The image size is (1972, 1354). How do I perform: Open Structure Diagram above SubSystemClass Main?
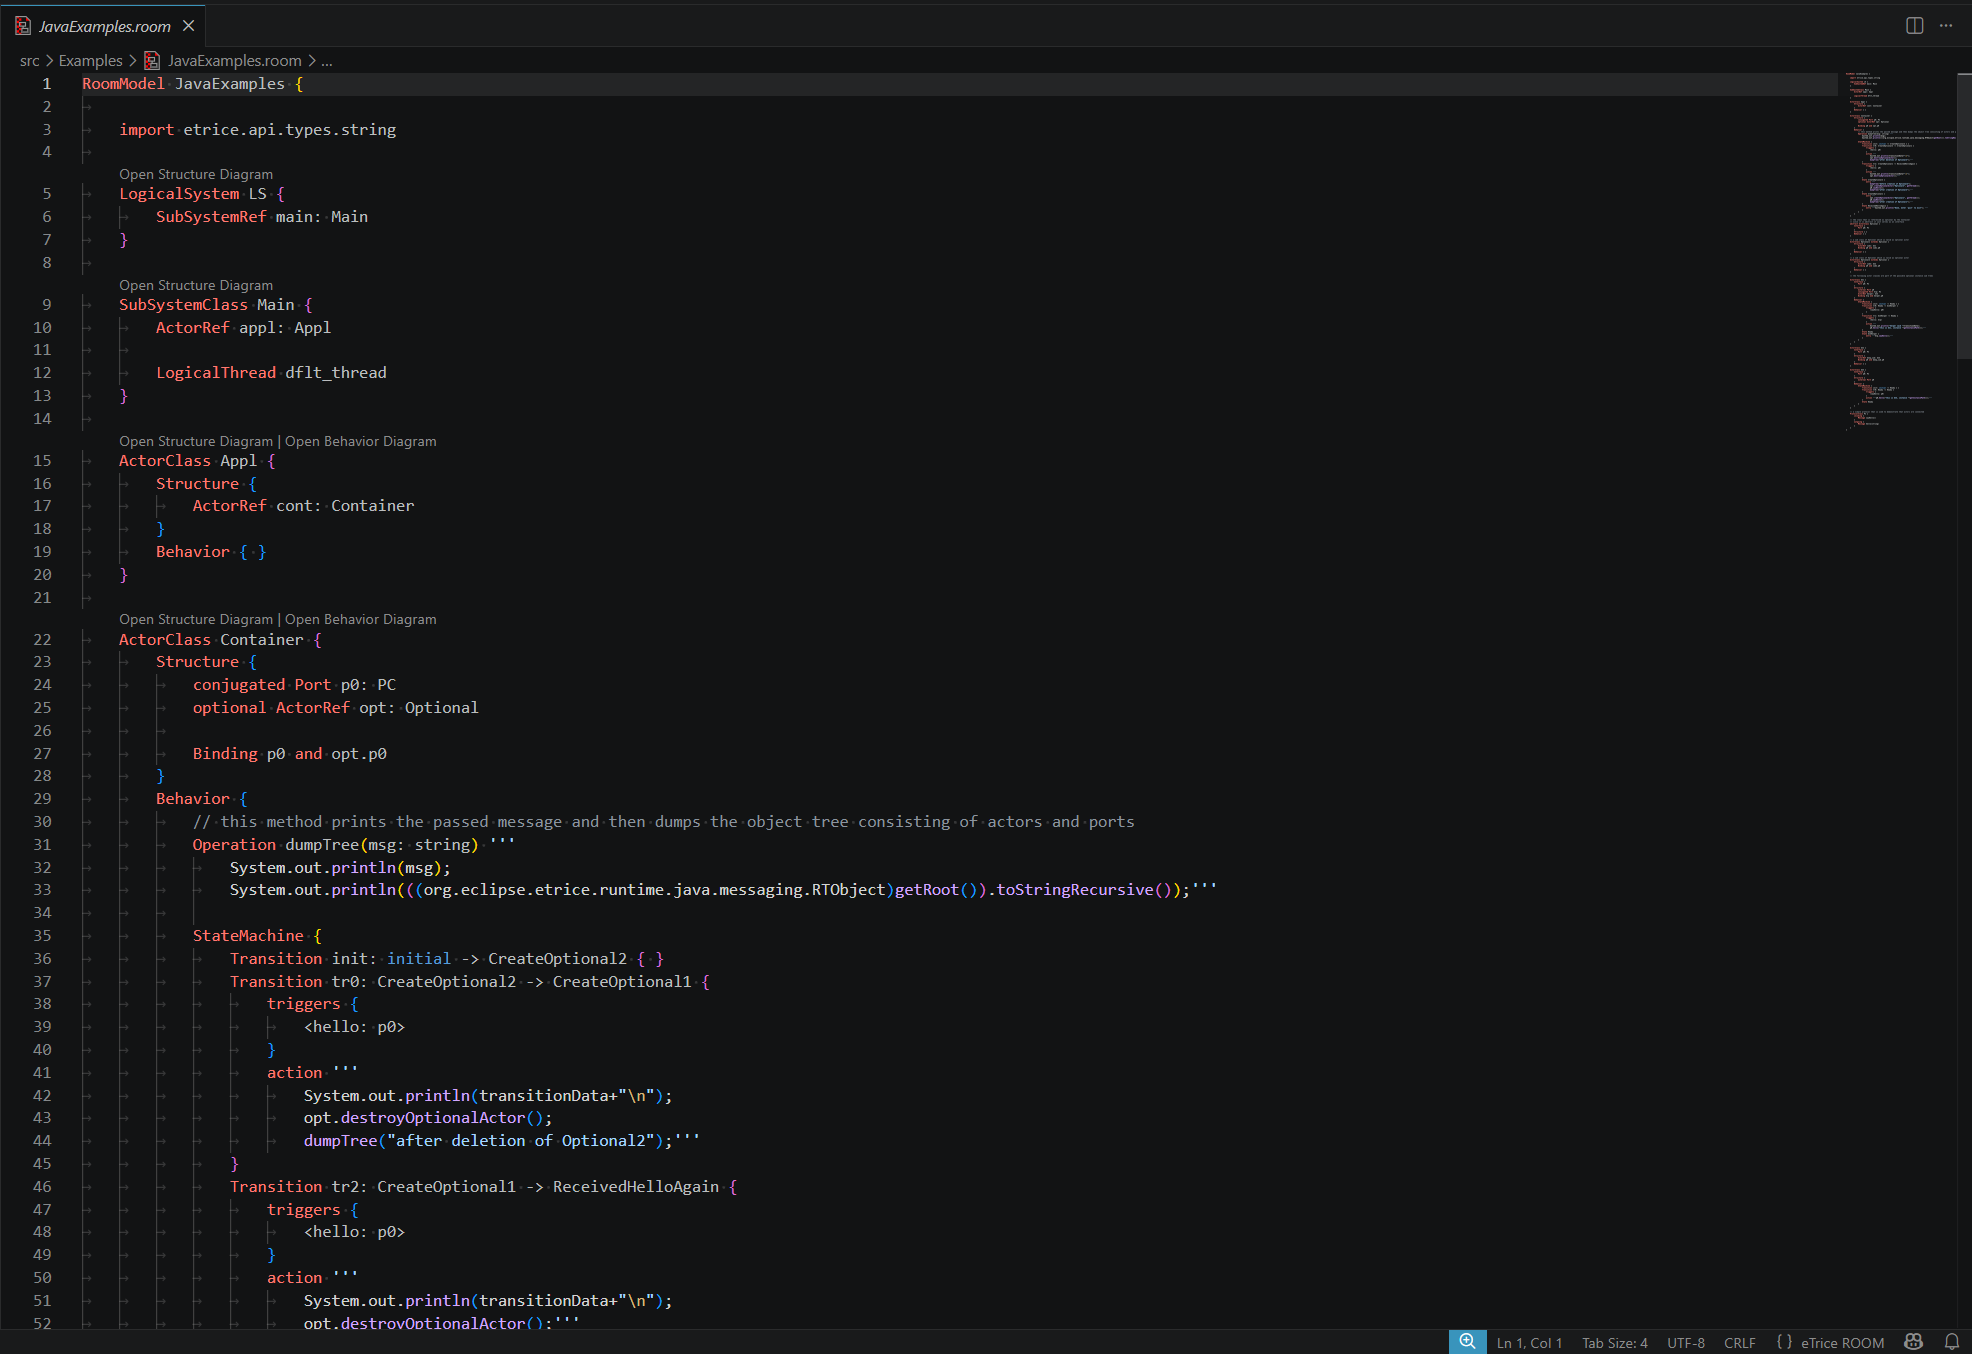[x=196, y=285]
